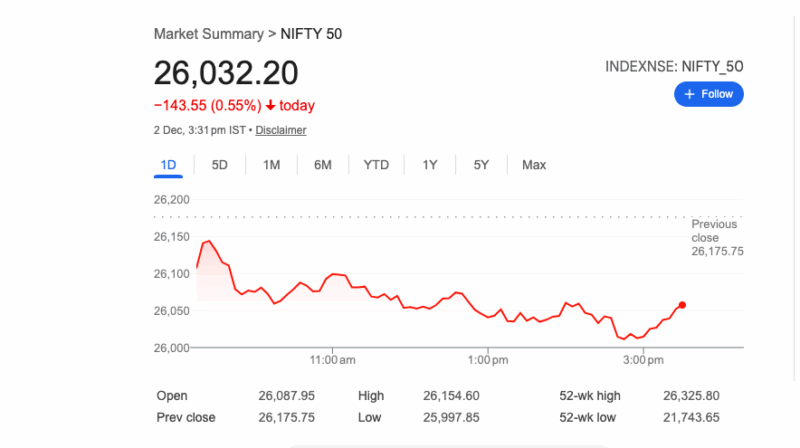Select the 1Y chart range

click(430, 165)
